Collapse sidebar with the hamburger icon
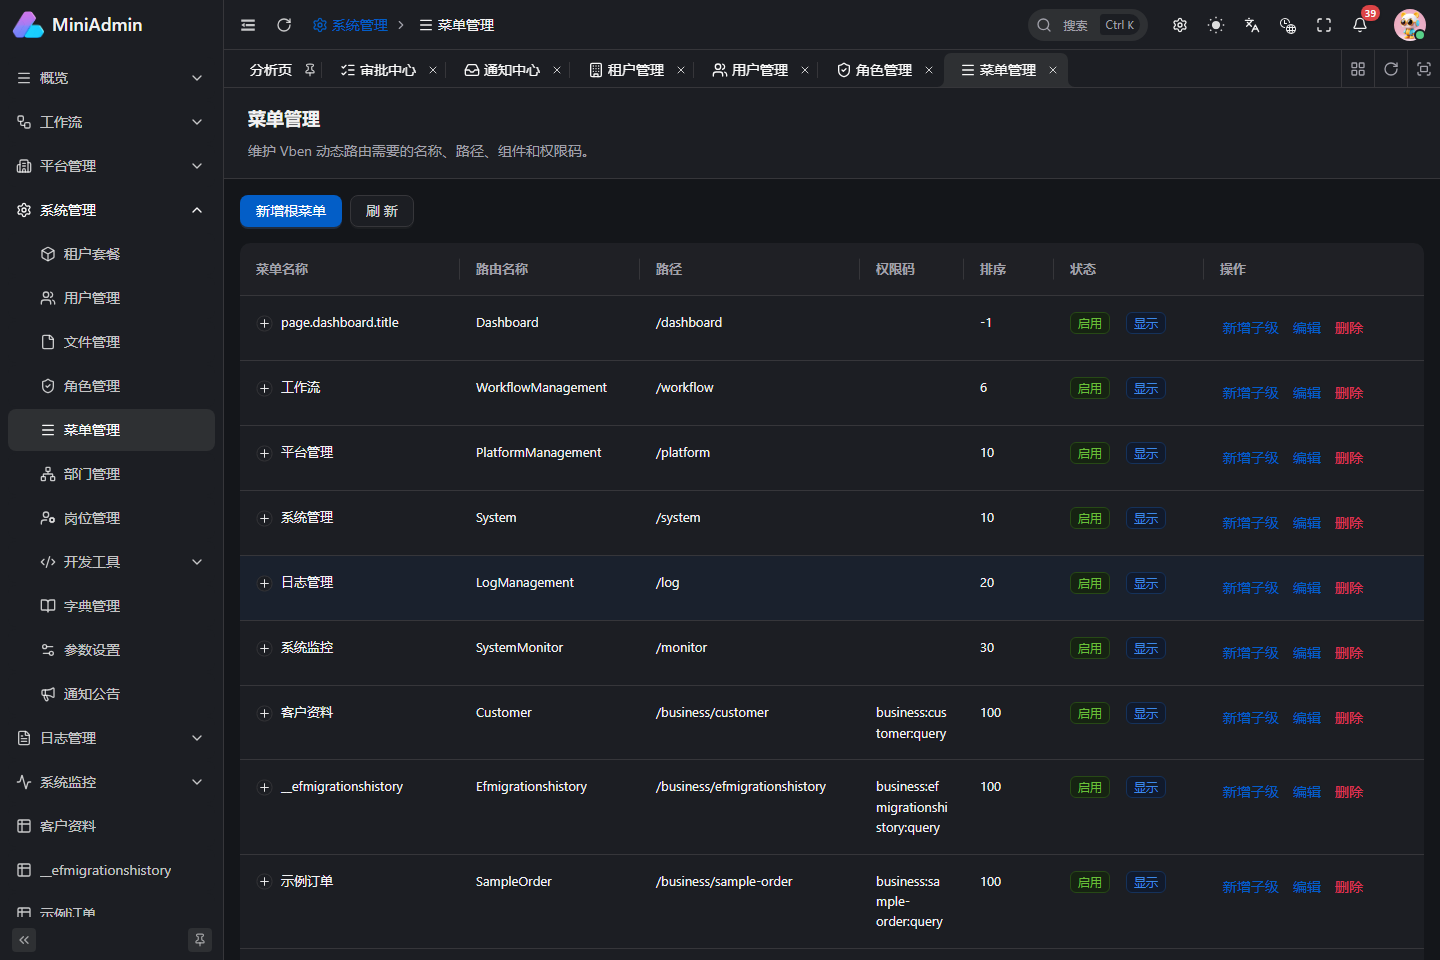The image size is (1440, 960). 248,25
